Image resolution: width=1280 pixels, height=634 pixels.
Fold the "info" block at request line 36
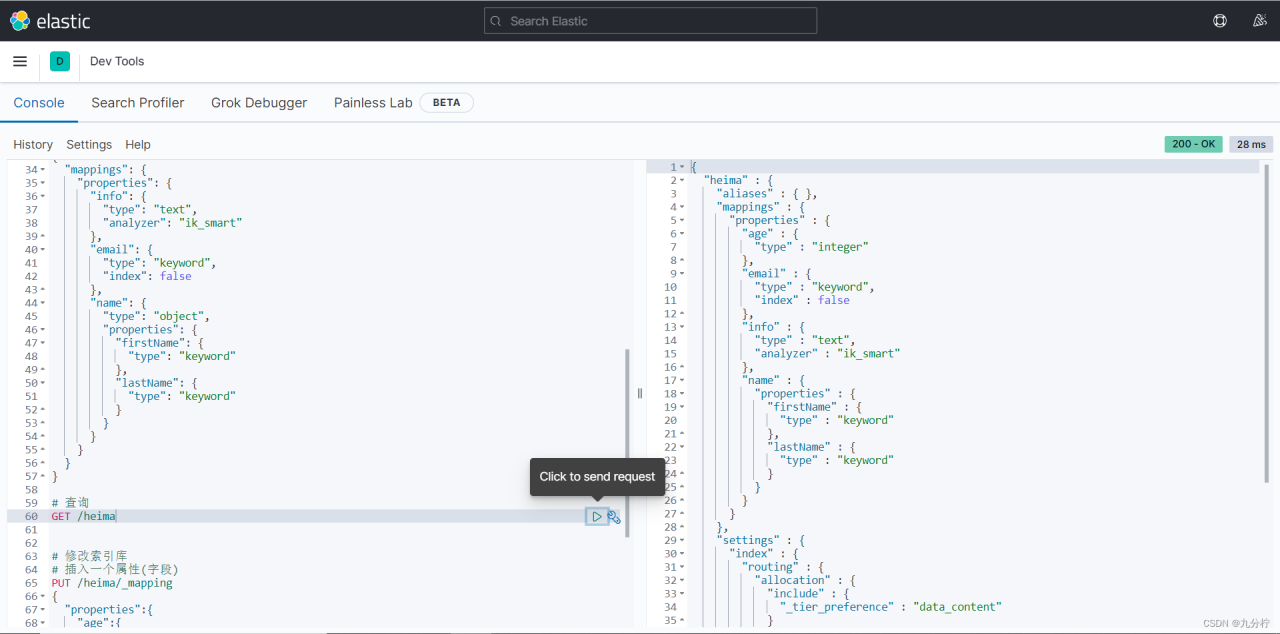tap(43, 197)
